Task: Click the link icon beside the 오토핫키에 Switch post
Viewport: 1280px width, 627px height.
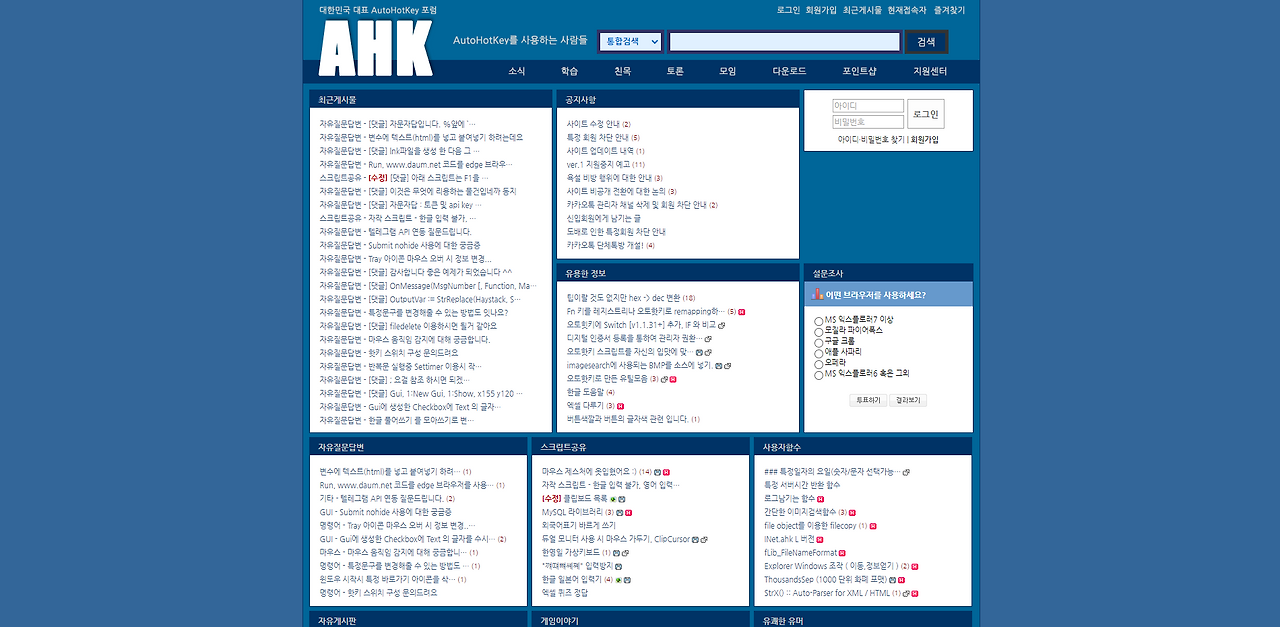Action: pos(722,325)
